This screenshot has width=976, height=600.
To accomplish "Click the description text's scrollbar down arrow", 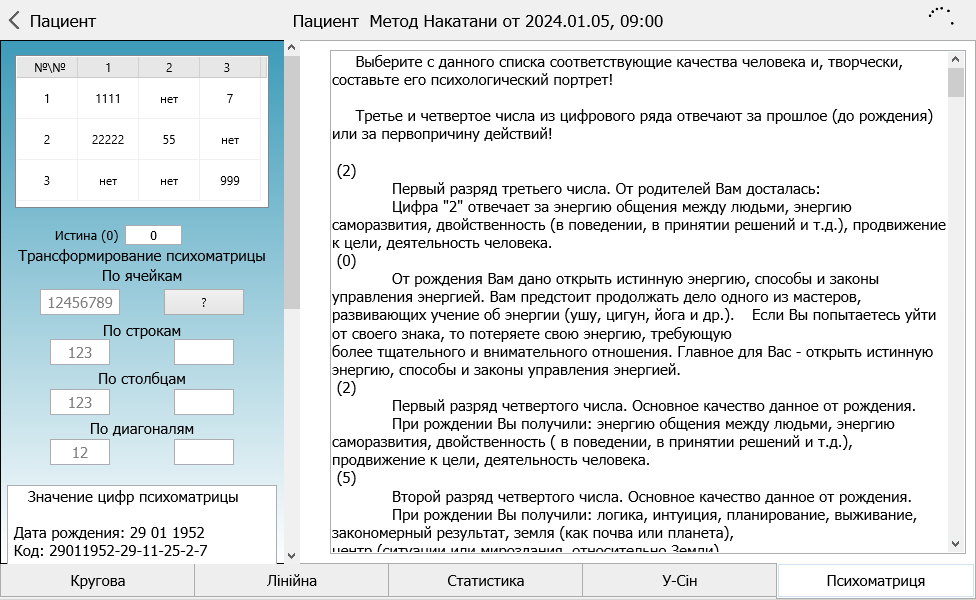I will [x=956, y=543].
